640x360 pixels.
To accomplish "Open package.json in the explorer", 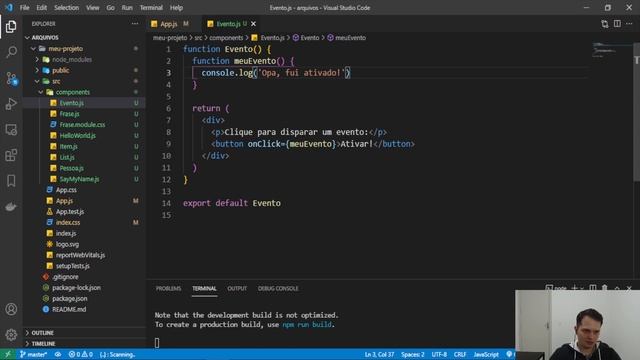I will pyautogui.click(x=69, y=298).
